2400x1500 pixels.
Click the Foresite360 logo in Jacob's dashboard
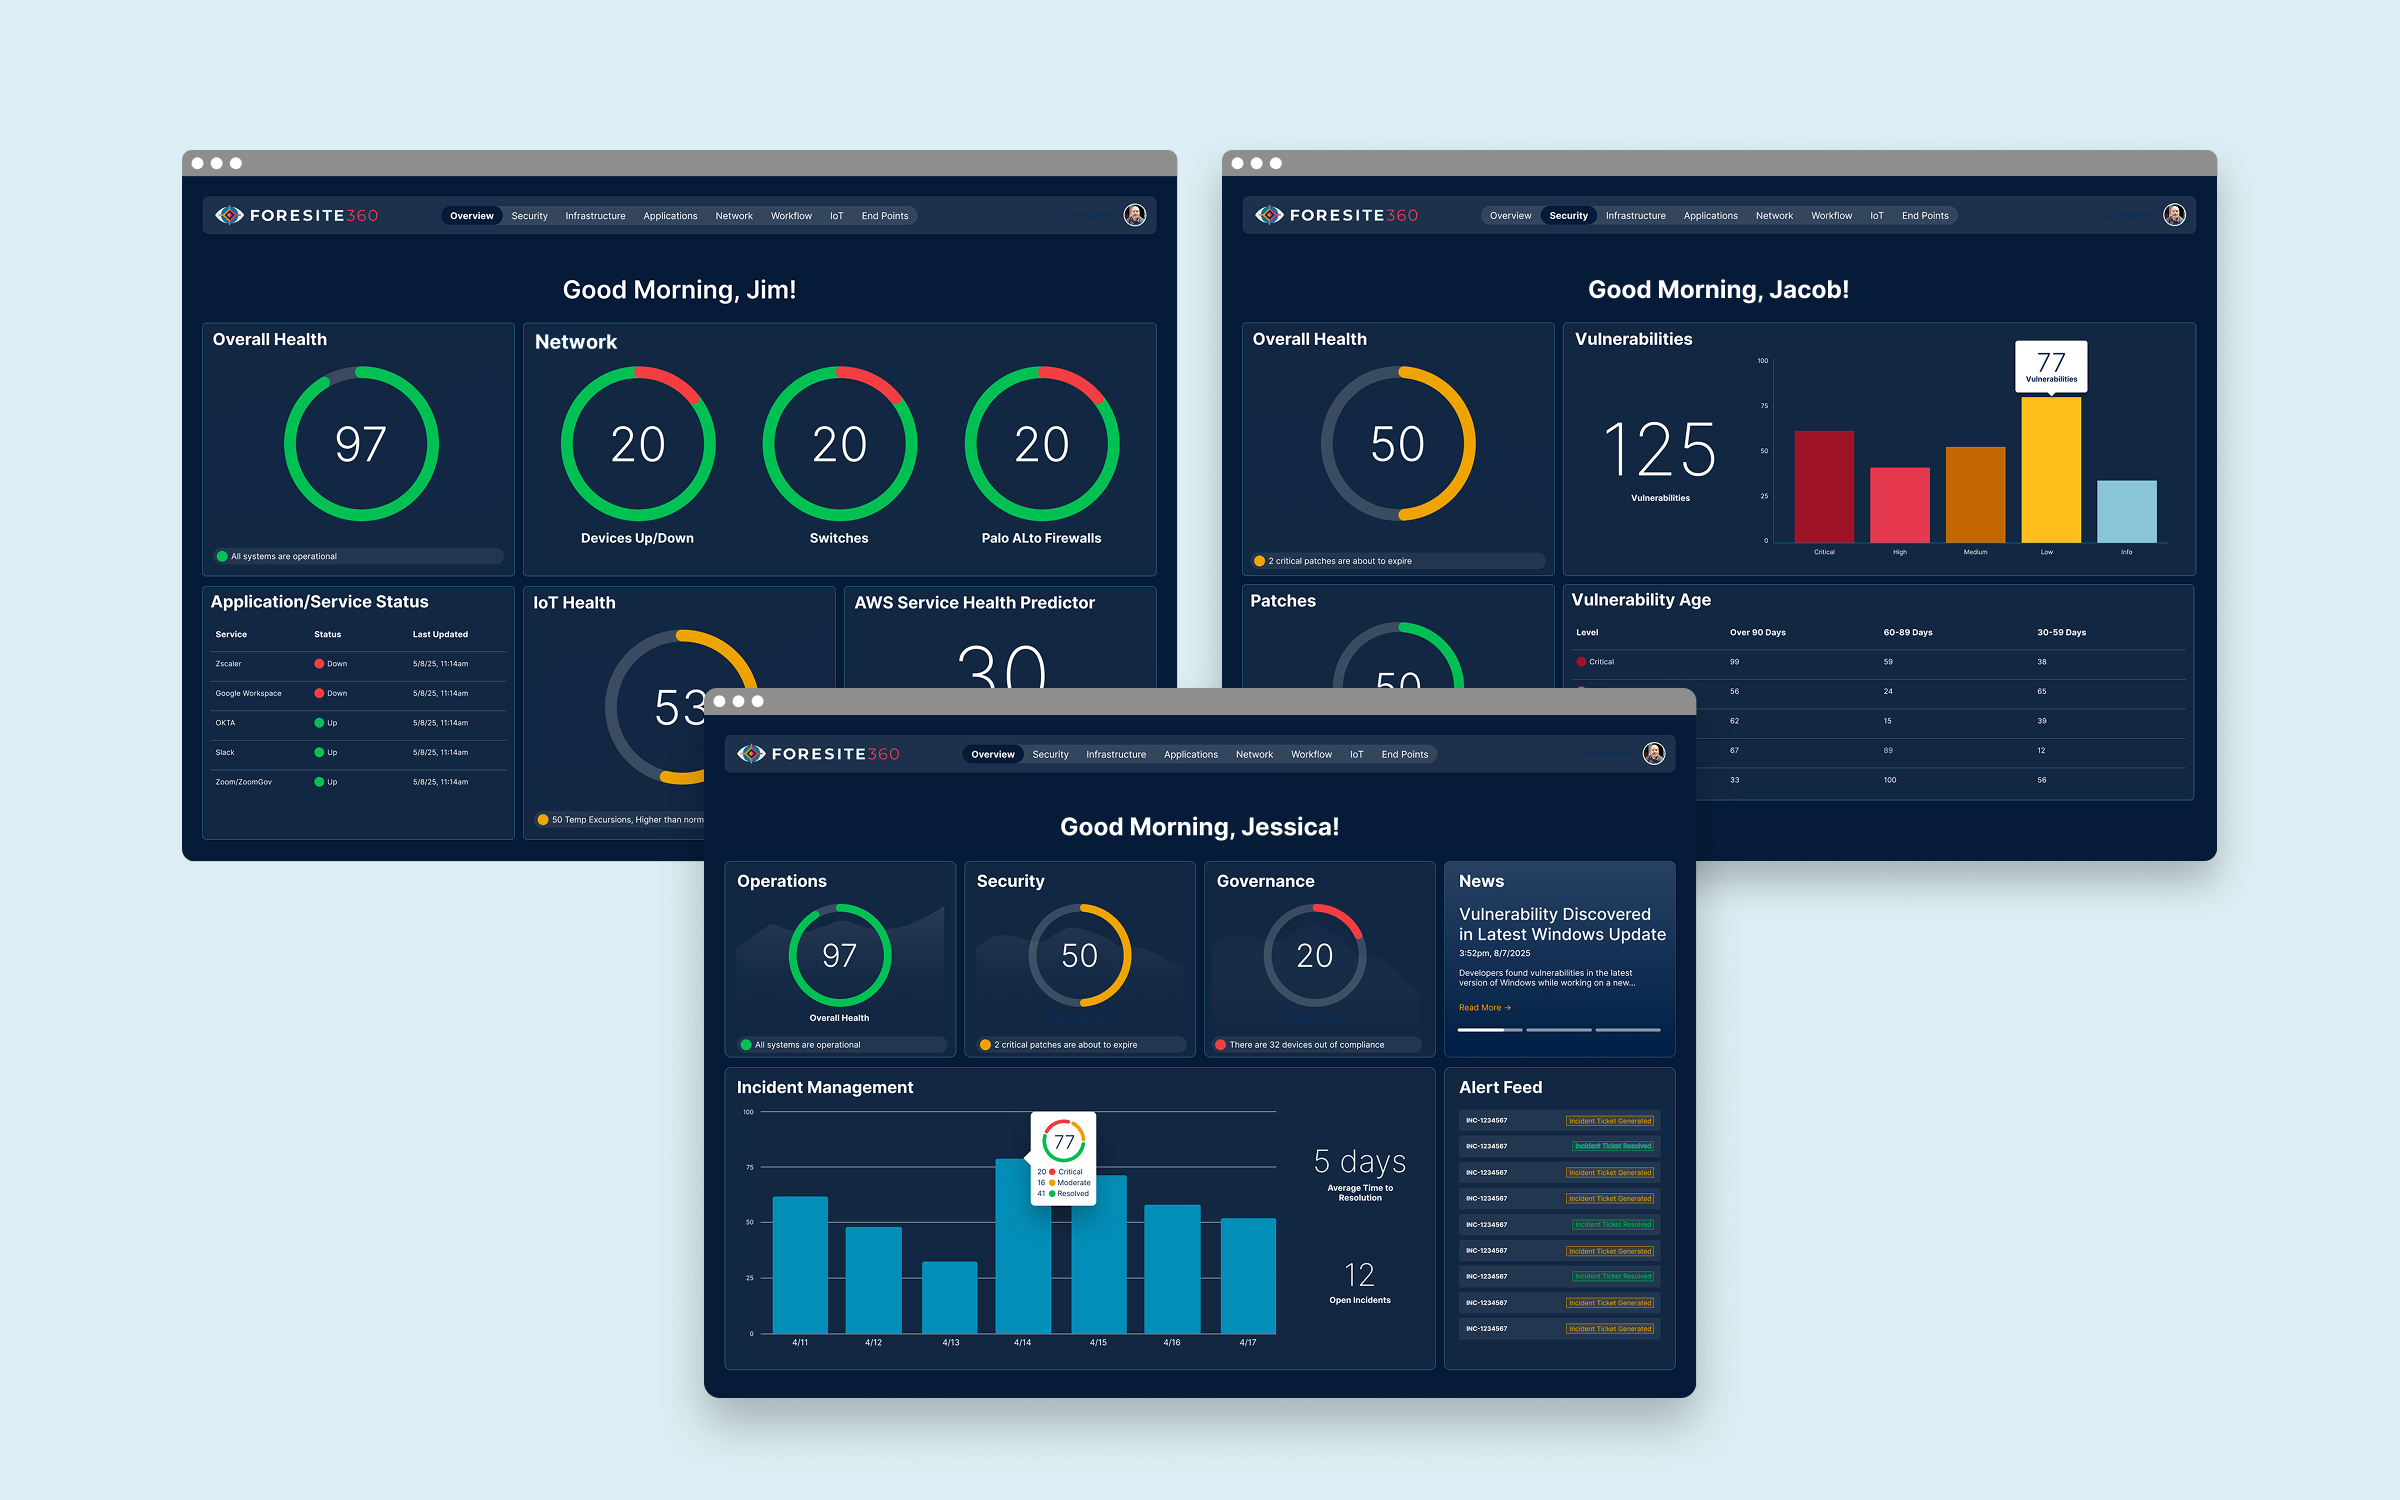point(1337,215)
